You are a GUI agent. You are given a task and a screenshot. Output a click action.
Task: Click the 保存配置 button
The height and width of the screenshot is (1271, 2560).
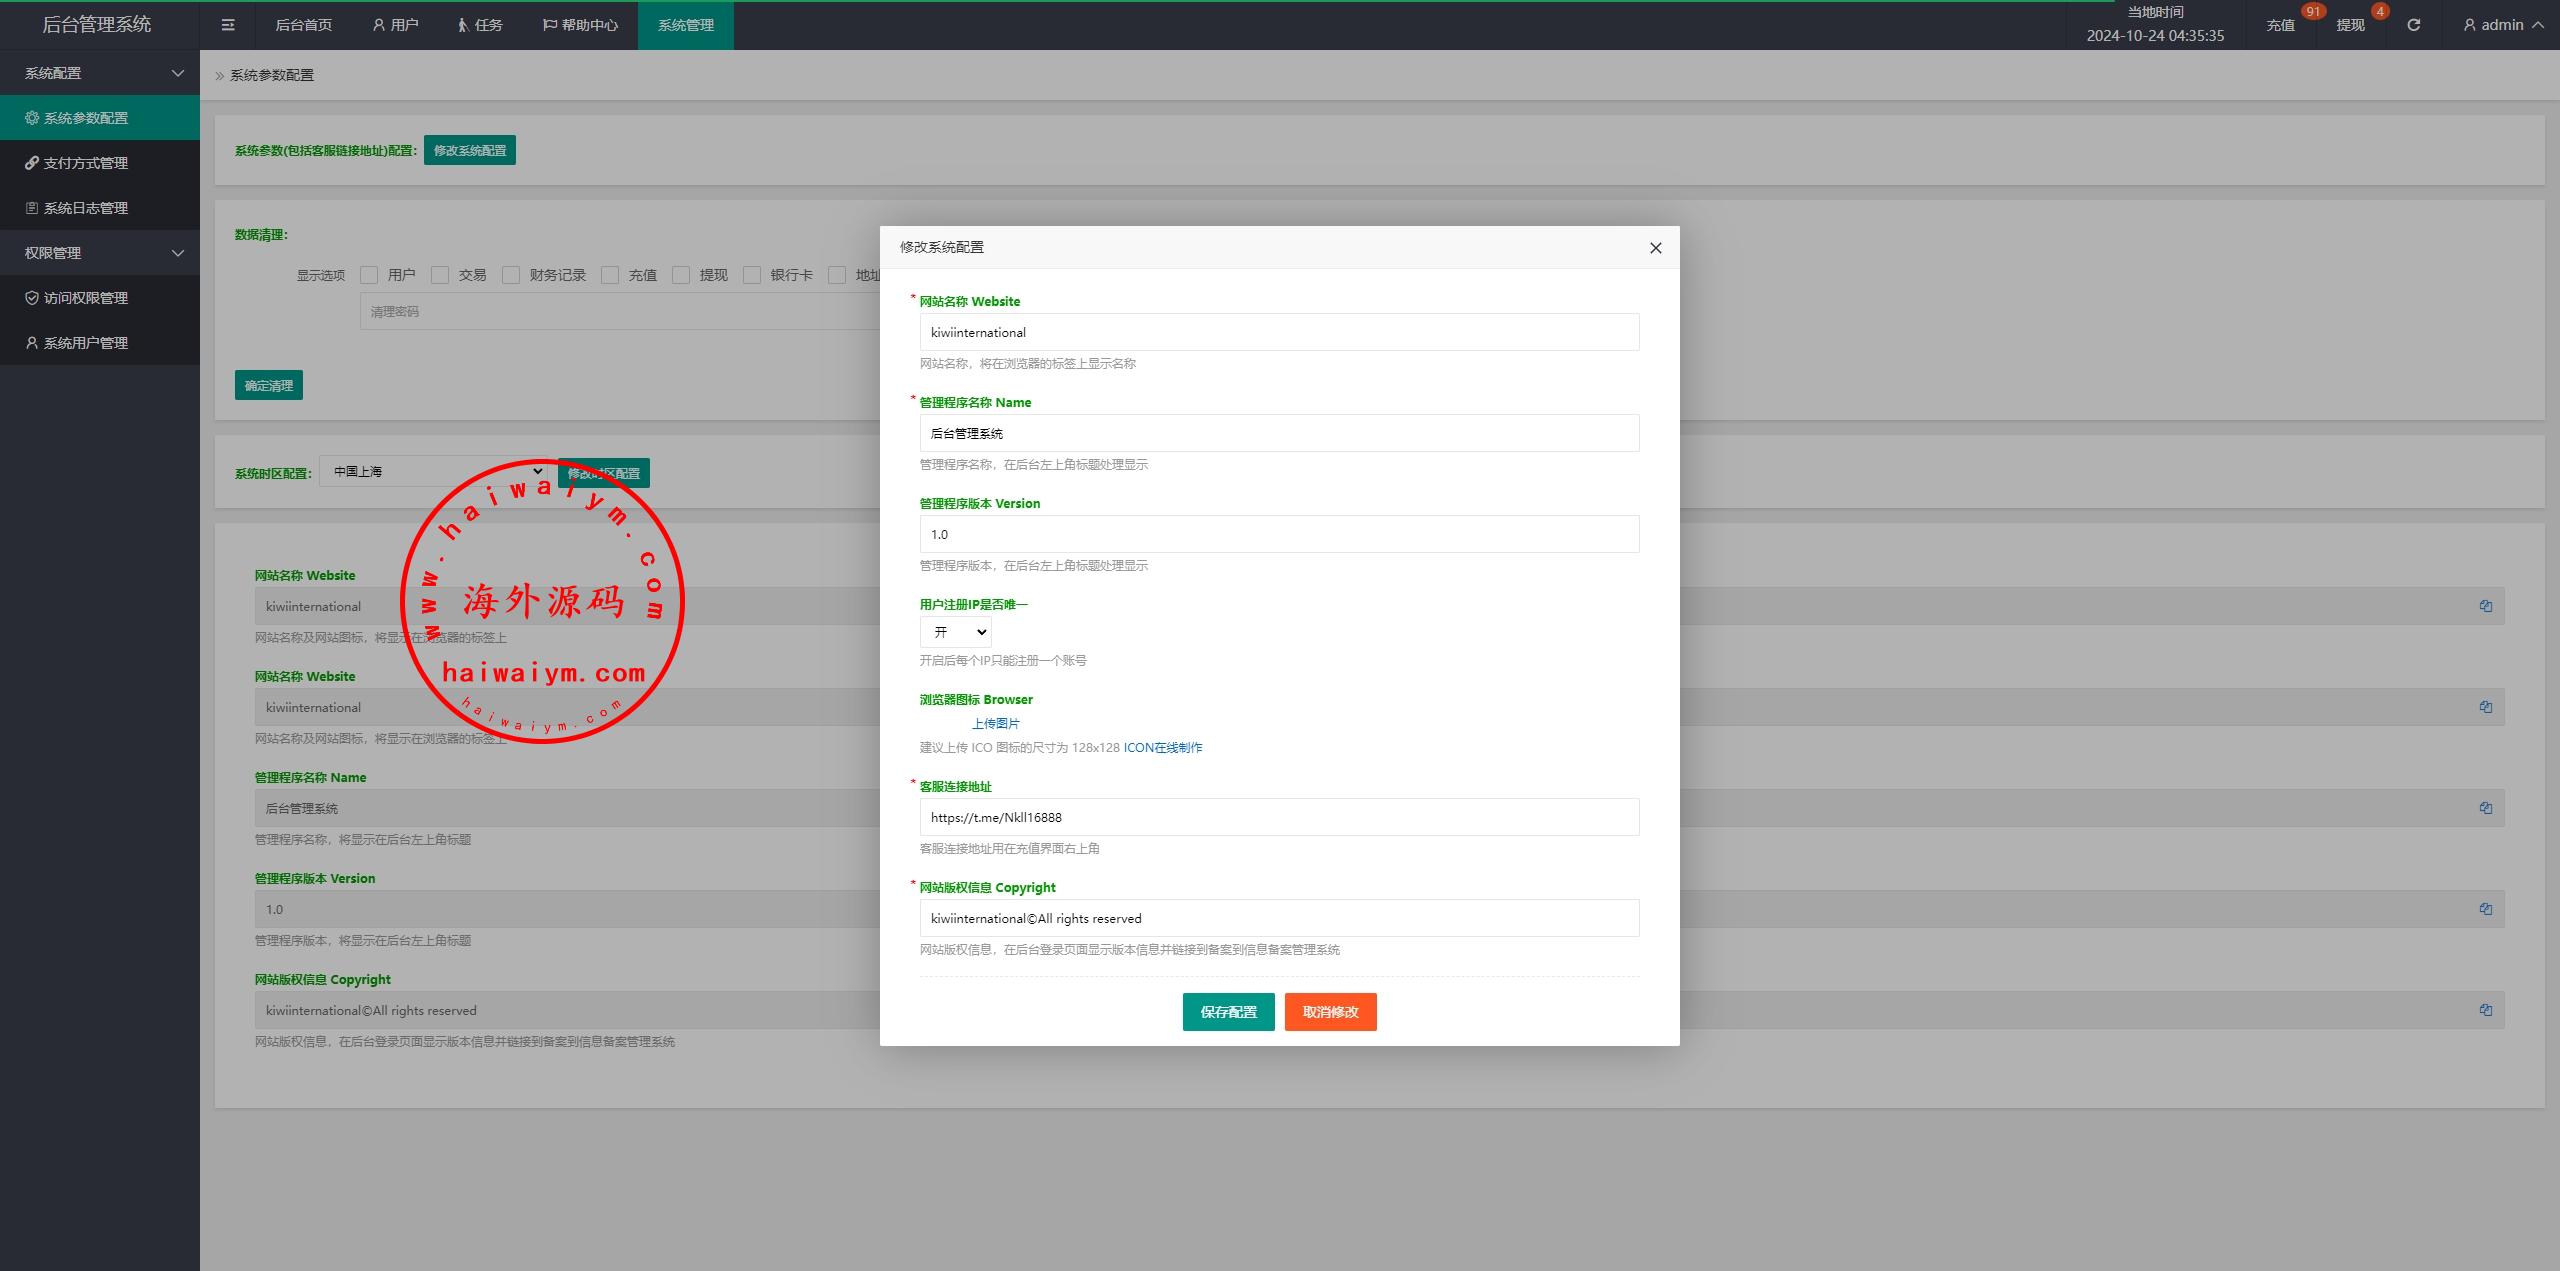[1228, 1012]
